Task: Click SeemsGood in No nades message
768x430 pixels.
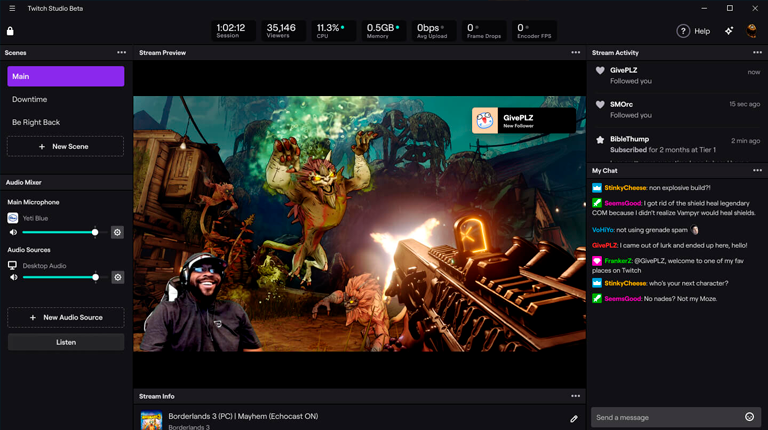Action: (623, 299)
